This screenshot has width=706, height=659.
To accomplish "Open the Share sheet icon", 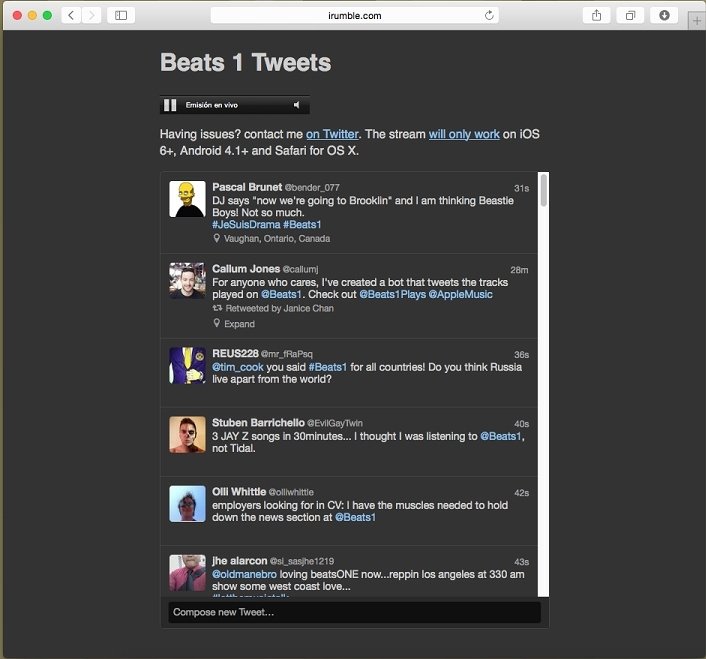I will pyautogui.click(x=597, y=15).
